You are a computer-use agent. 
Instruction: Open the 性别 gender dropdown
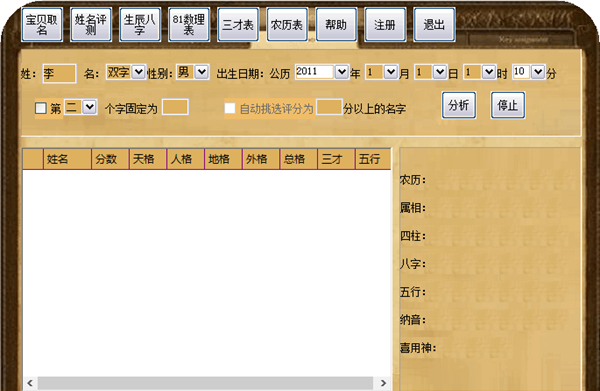202,72
